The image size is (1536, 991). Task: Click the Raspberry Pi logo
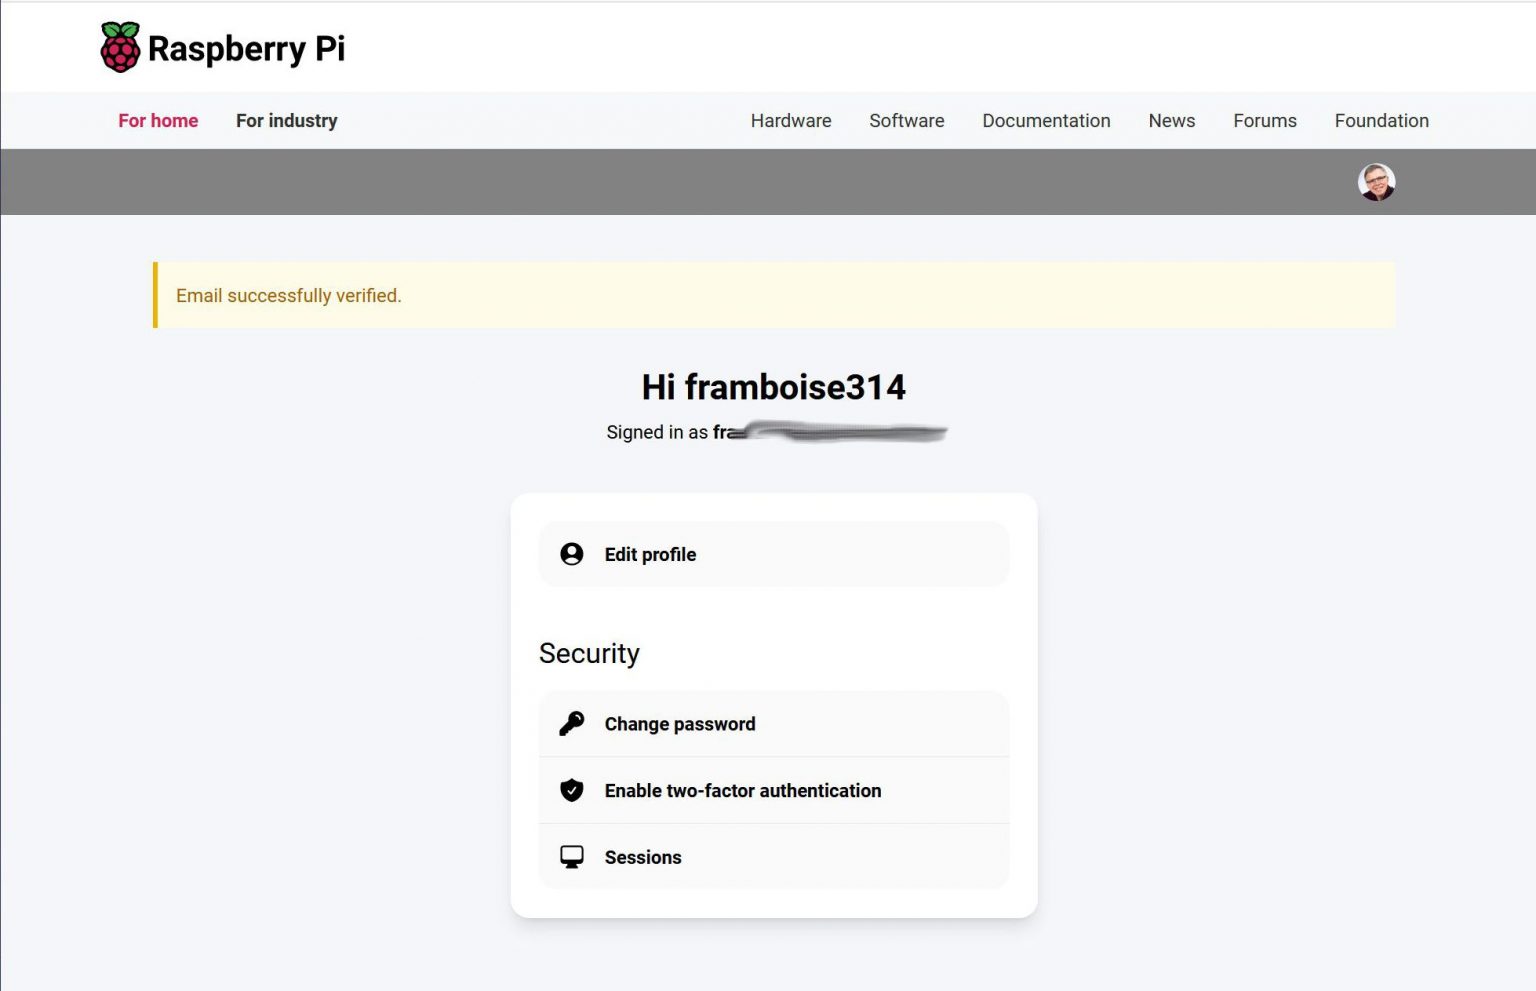tap(222, 45)
